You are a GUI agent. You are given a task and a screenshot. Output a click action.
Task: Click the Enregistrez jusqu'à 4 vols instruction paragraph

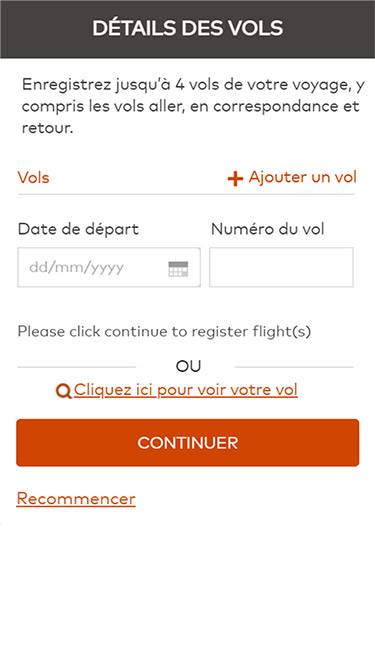pyautogui.click(x=193, y=106)
